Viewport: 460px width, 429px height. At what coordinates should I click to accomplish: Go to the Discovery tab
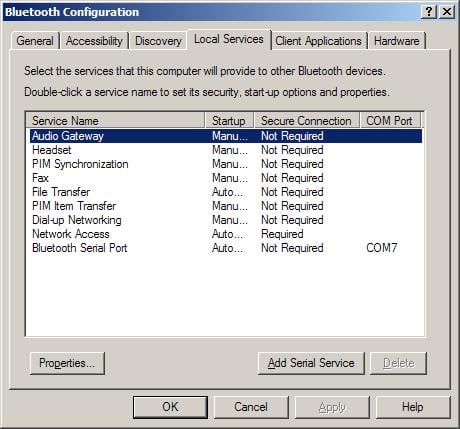click(x=158, y=41)
